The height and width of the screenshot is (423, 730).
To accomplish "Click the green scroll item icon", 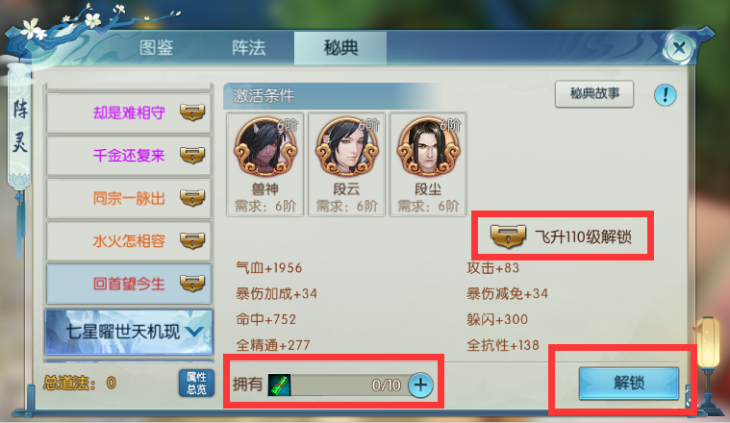I will tap(279, 385).
